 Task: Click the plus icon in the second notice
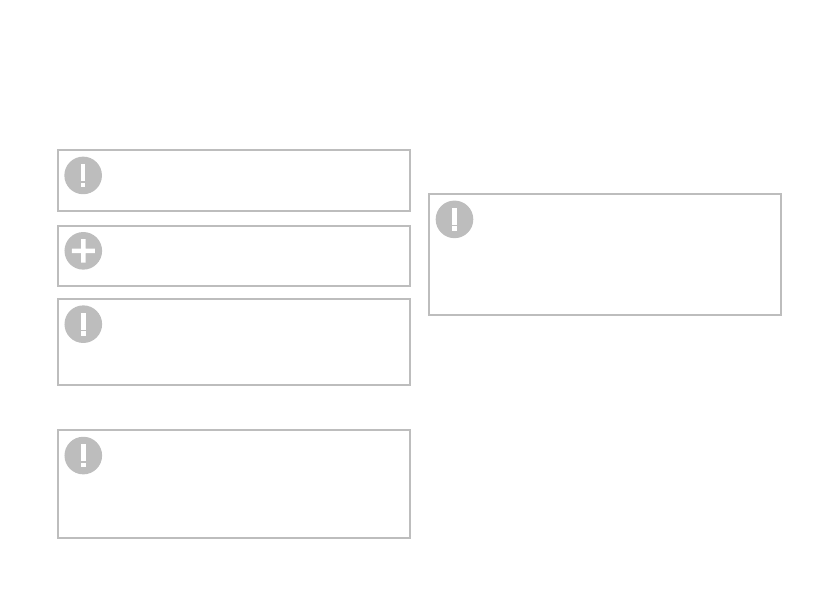coord(83,251)
